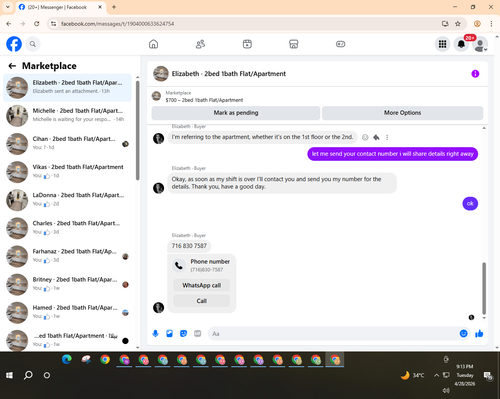The width and height of the screenshot is (500, 399).
Task: Start a WhatsApp call
Action: (202, 285)
